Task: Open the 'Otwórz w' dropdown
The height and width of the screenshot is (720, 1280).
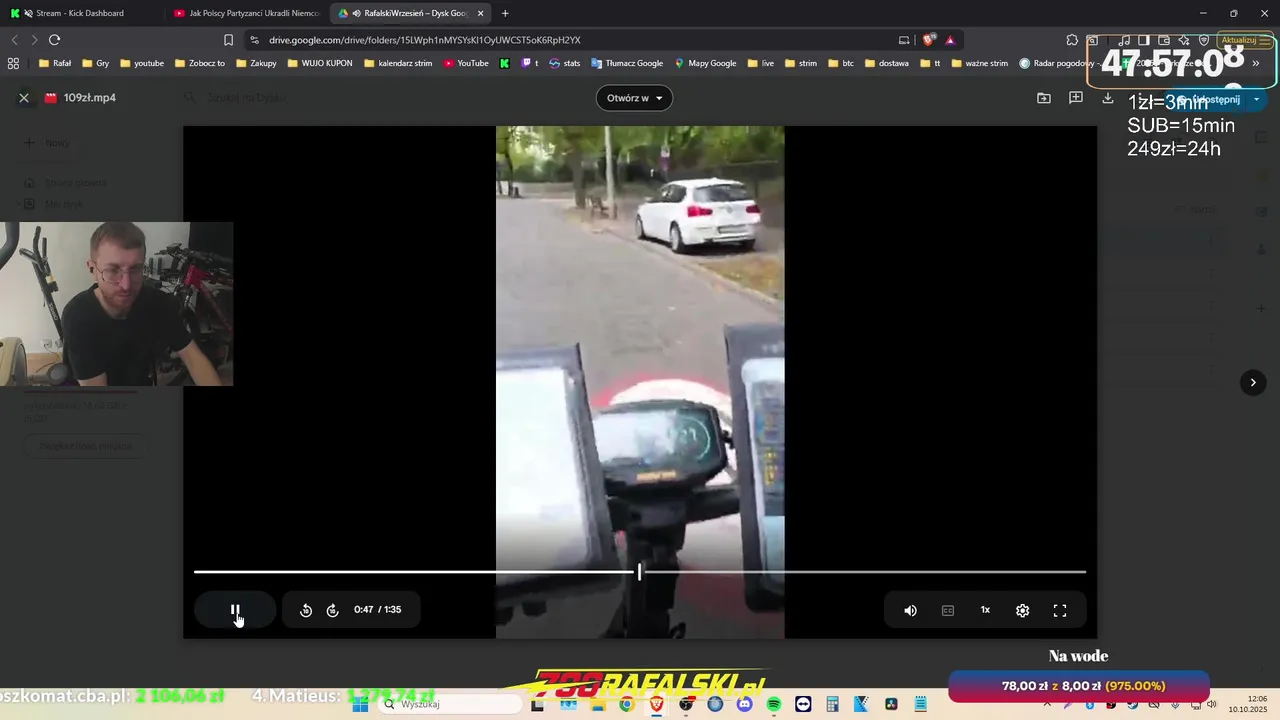Action: pos(634,98)
